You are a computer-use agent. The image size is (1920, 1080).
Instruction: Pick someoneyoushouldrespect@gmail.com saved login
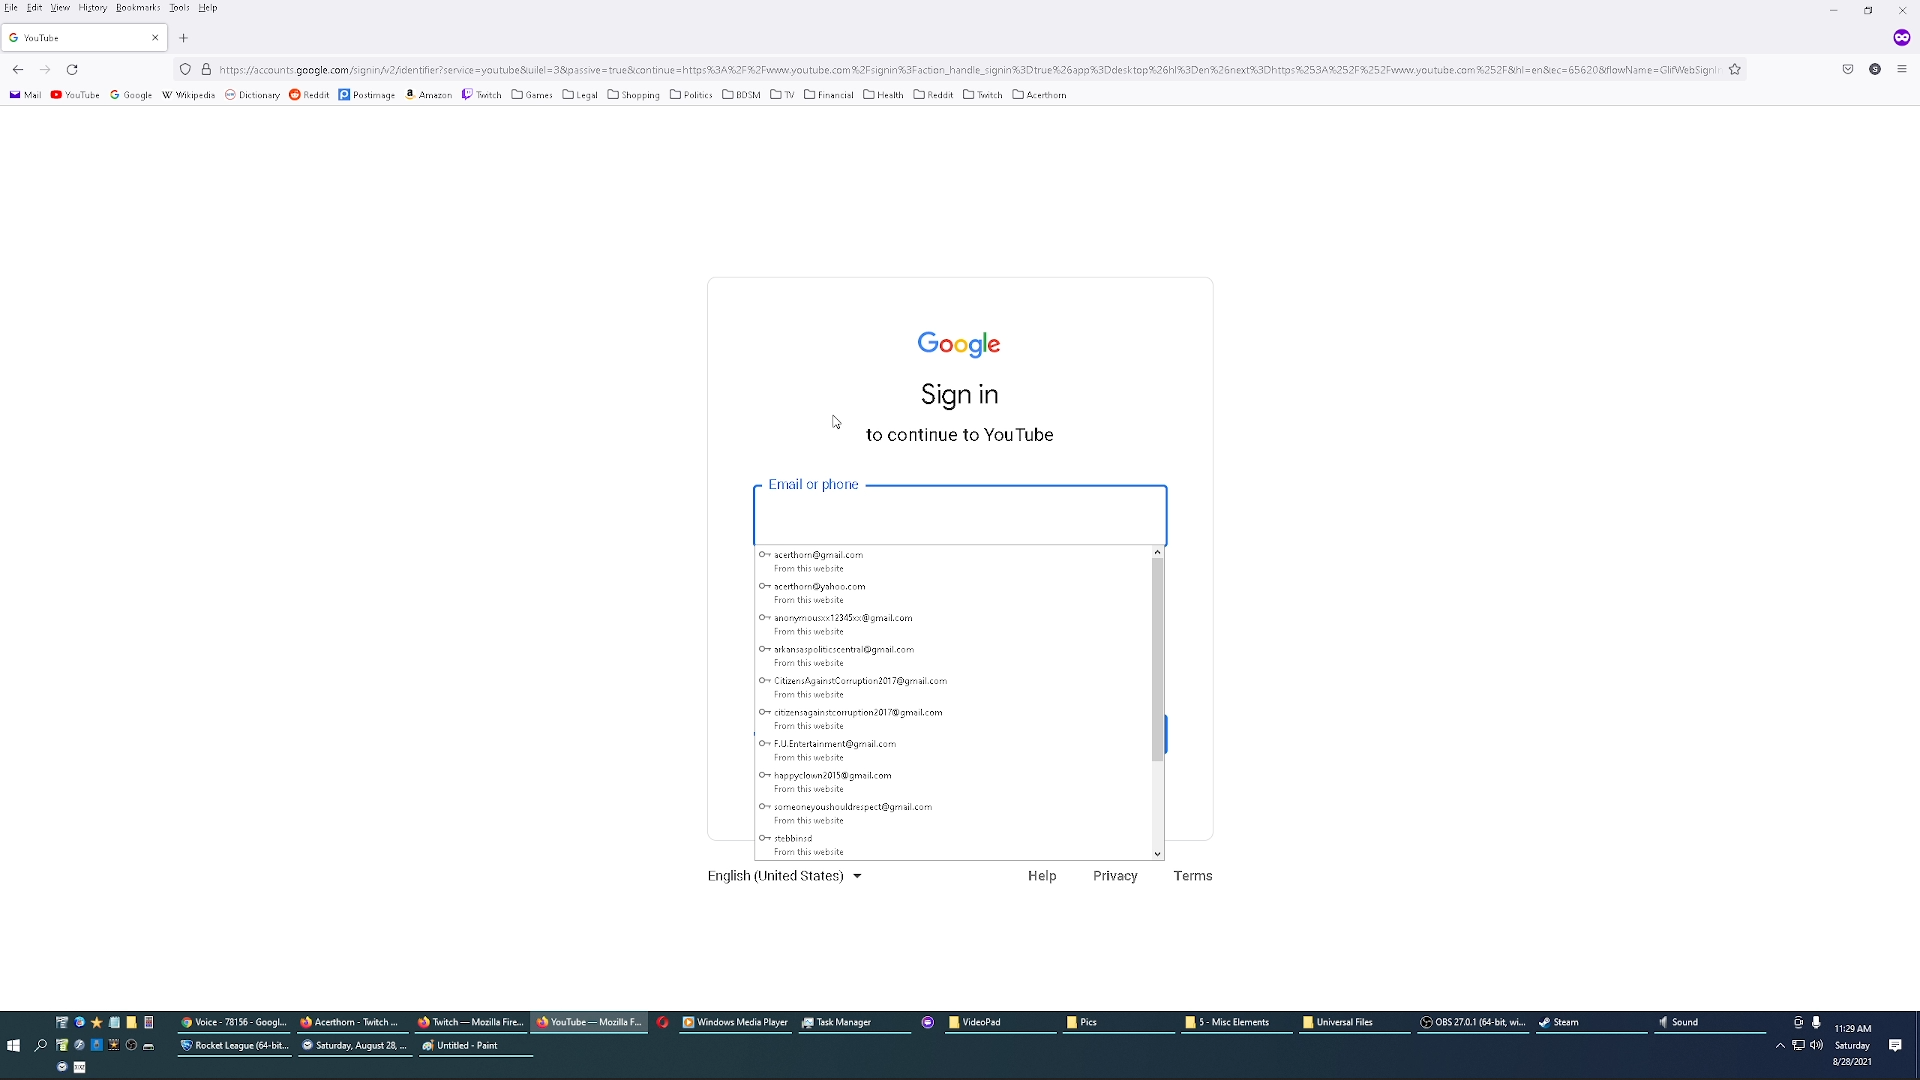tap(953, 813)
